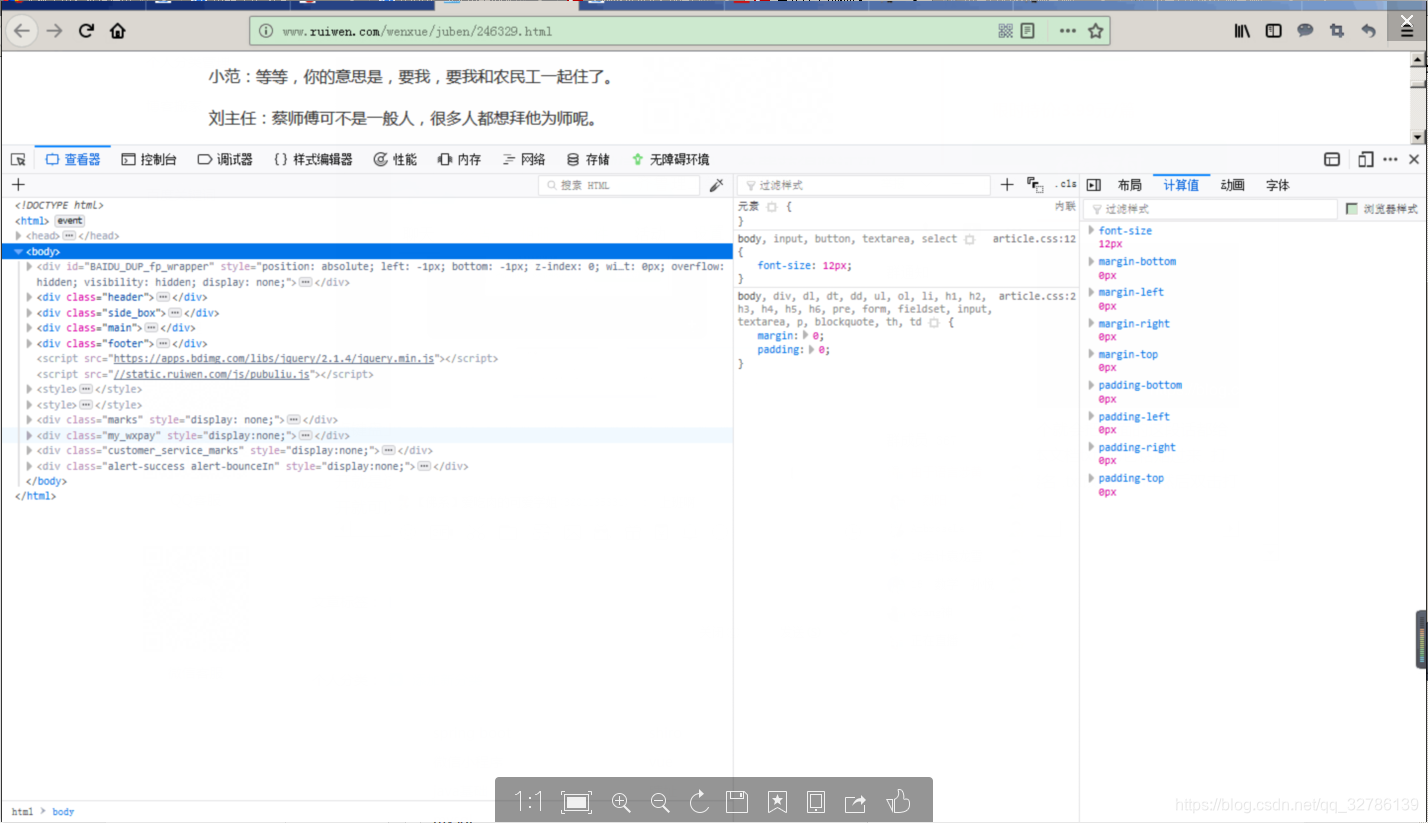Click the computed 过滤样式 filter field
1428x823 pixels.
[1211, 209]
